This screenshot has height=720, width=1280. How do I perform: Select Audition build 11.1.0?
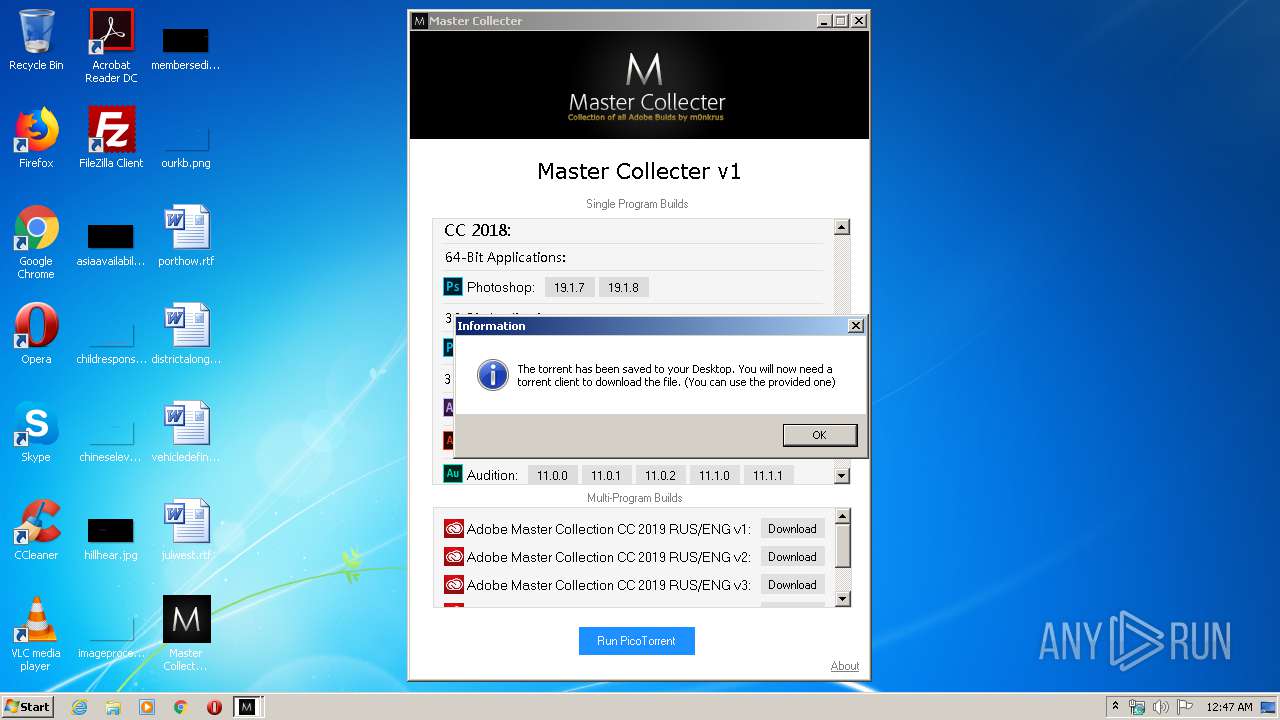(714, 476)
